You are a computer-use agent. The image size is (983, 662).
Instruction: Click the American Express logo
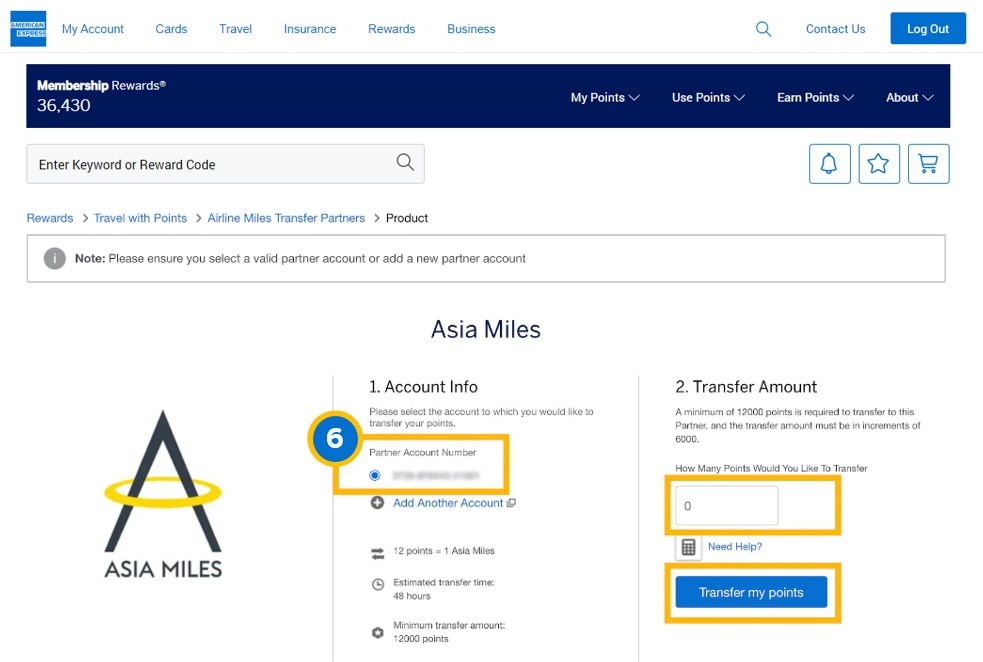click(27, 28)
